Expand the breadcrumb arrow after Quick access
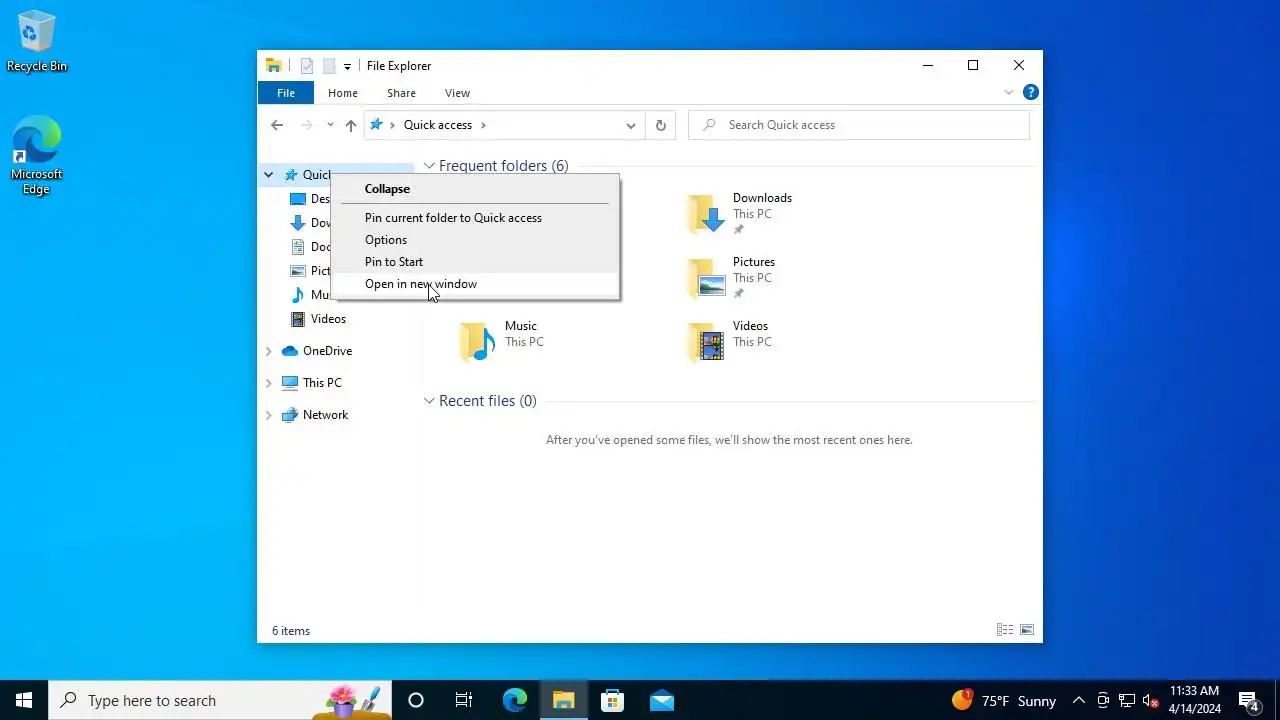The width and height of the screenshot is (1280, 720). pyautogui.click(x=484, y=125)
